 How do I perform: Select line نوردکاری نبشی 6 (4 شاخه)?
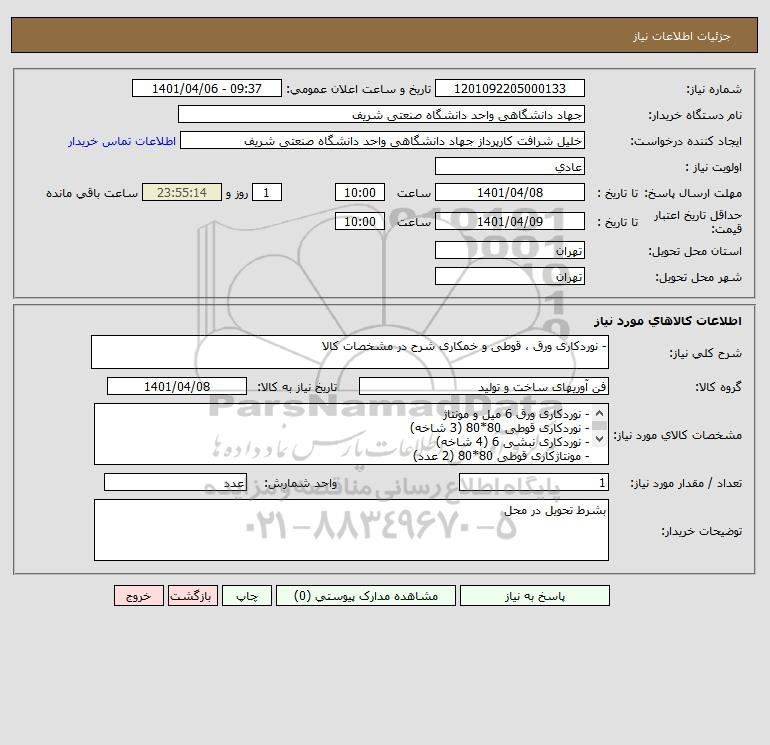pos(512,442)
